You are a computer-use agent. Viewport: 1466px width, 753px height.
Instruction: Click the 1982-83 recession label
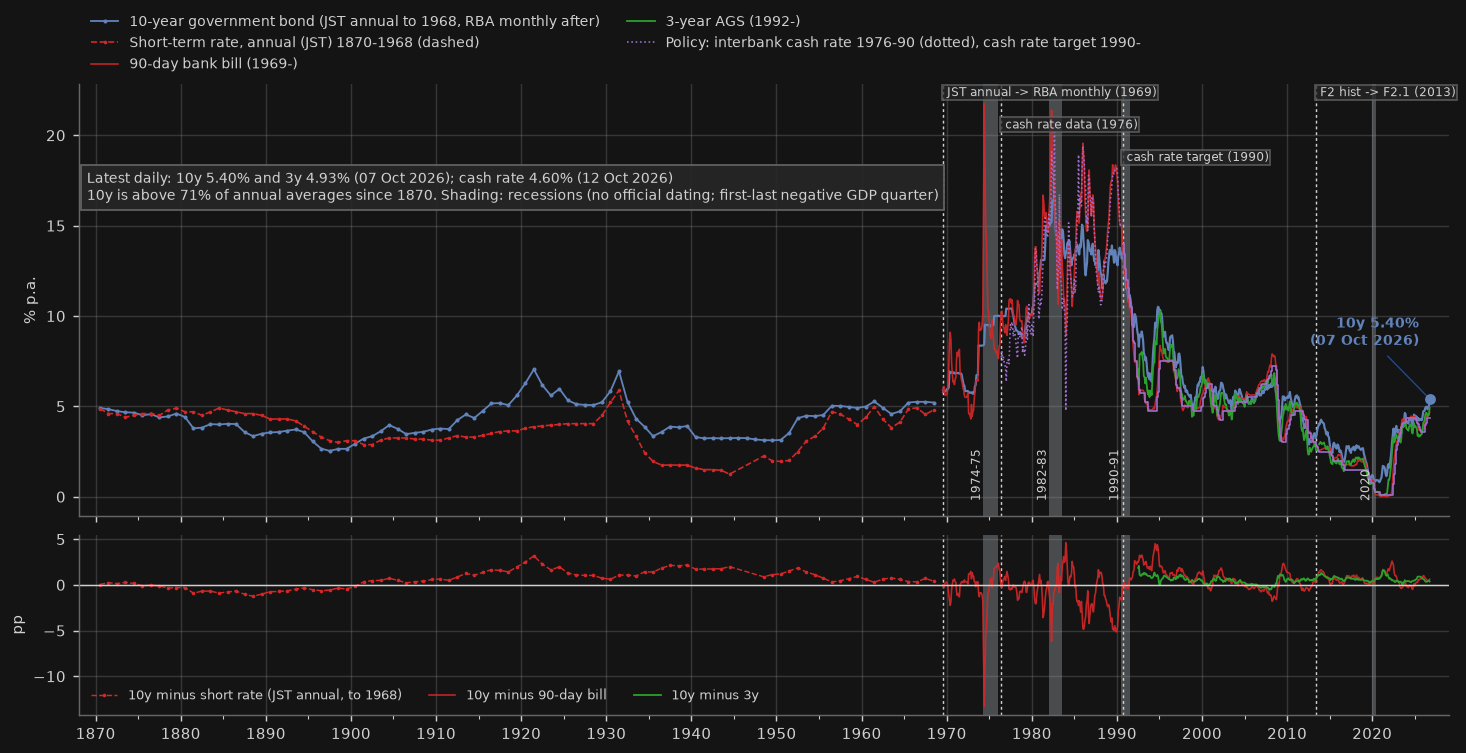(1041, 474)
